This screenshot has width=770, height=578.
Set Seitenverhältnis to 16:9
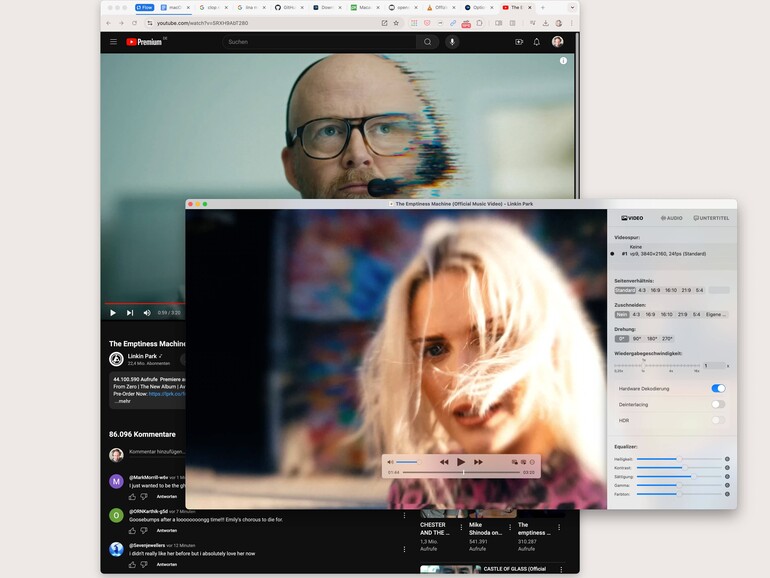pyautogui.click(x=655, y=290)
